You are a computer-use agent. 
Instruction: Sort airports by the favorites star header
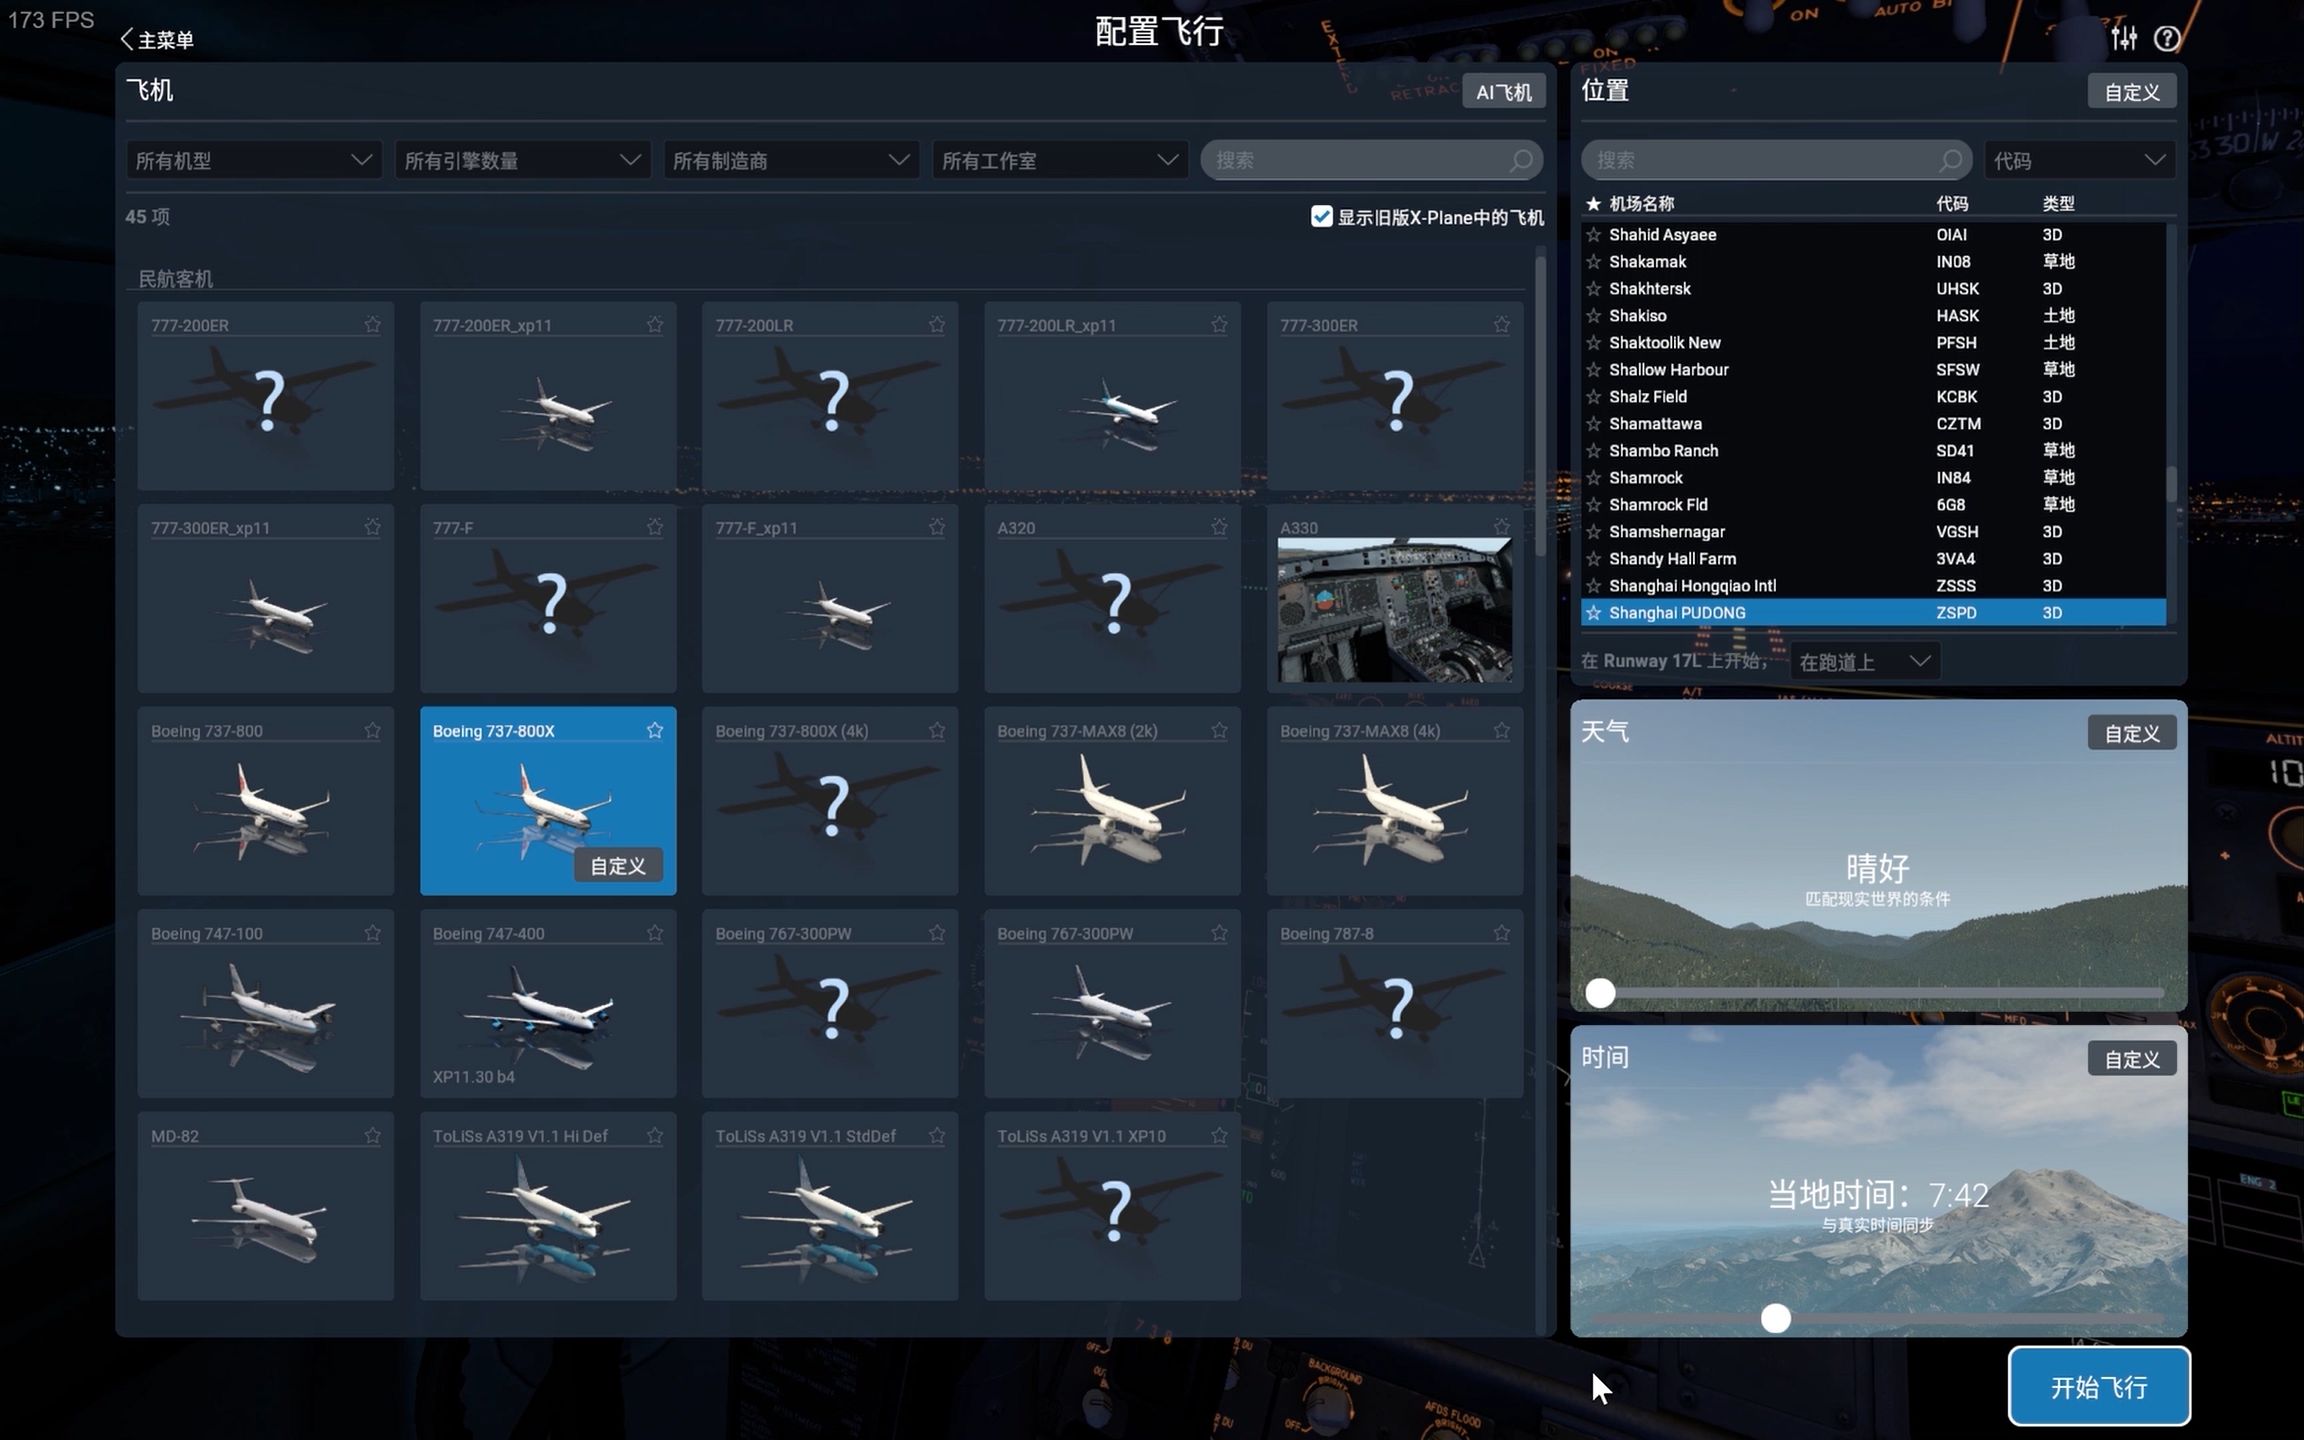click(x=1594, y=203)
